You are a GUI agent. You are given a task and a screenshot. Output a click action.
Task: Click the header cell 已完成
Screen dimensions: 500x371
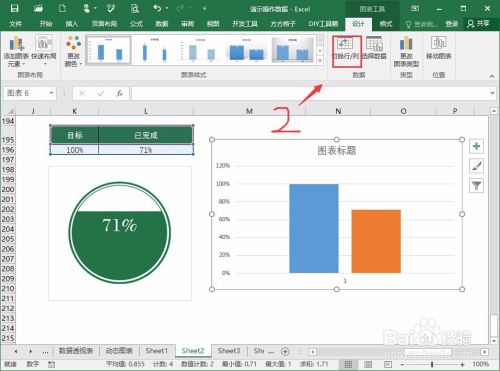[x=146, y=135]
